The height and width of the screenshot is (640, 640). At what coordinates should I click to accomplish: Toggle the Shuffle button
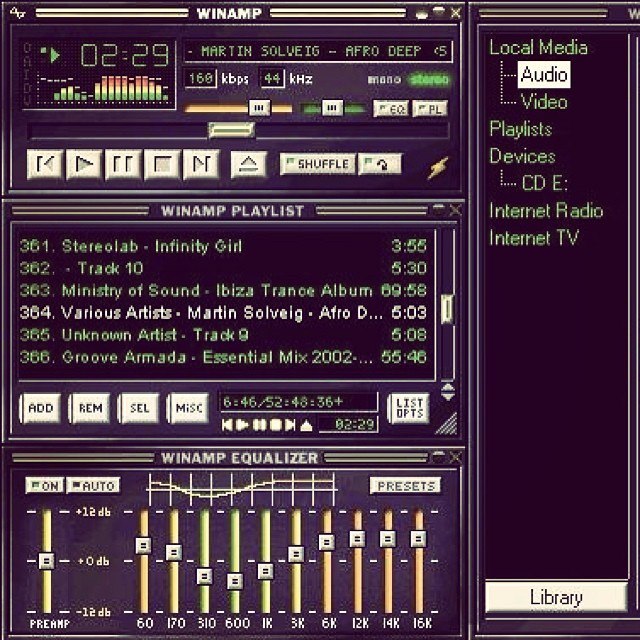(x=318, y=164)
